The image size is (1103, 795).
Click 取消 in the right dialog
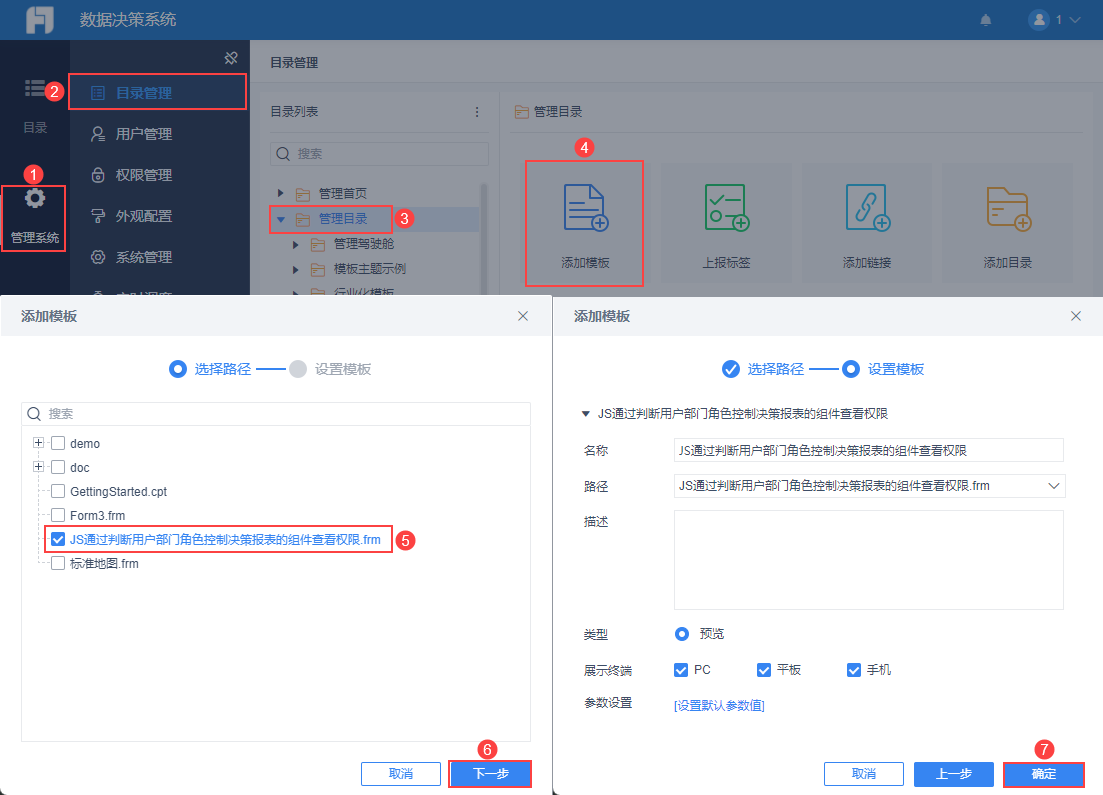pos(864,774)
